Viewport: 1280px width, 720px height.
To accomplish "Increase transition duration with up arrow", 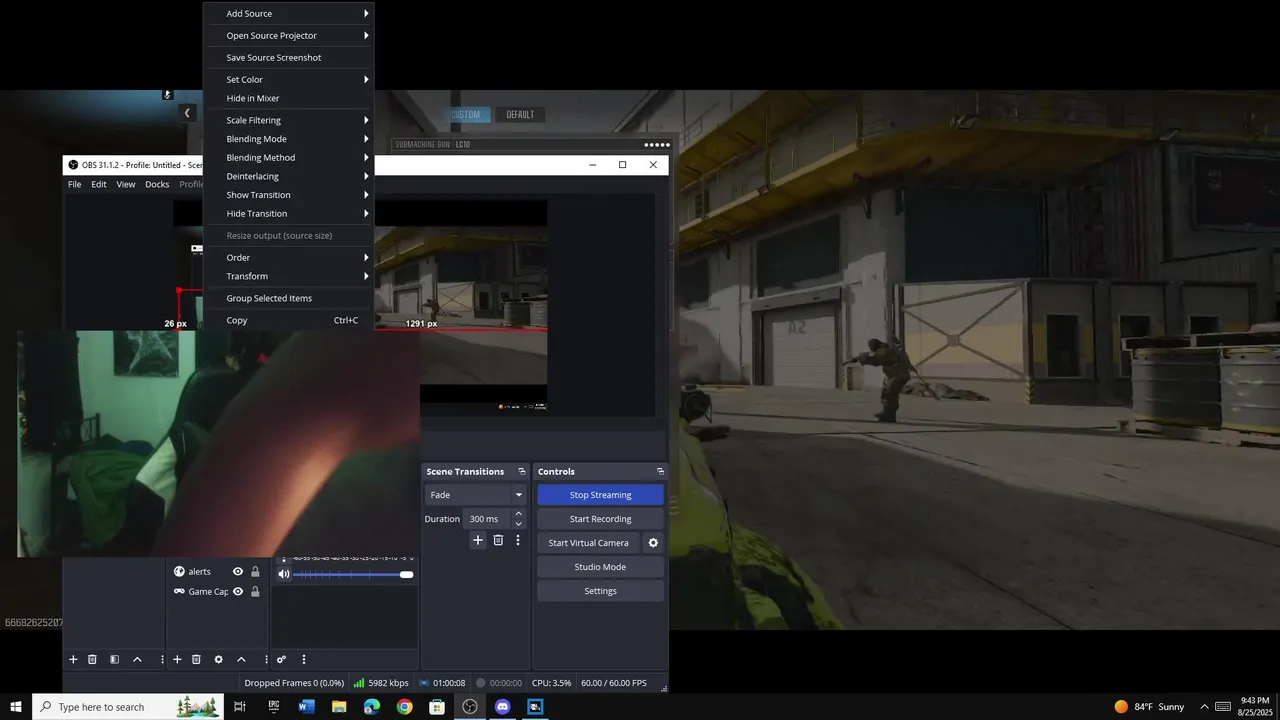I will tap(518, 514).
